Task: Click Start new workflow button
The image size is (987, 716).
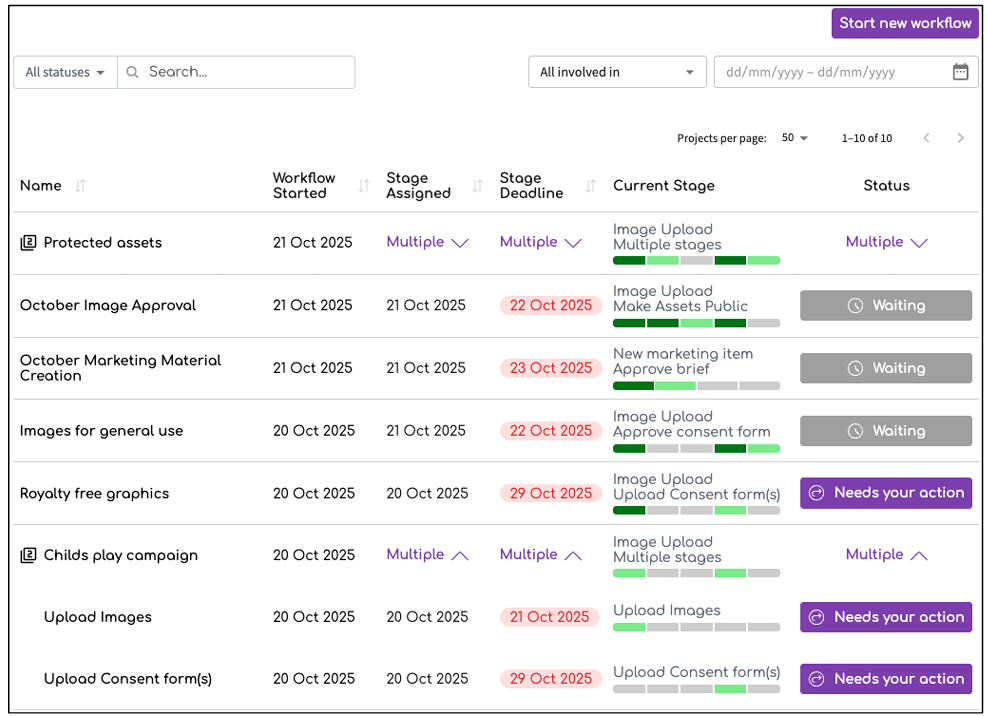Action: click(905, 23)
